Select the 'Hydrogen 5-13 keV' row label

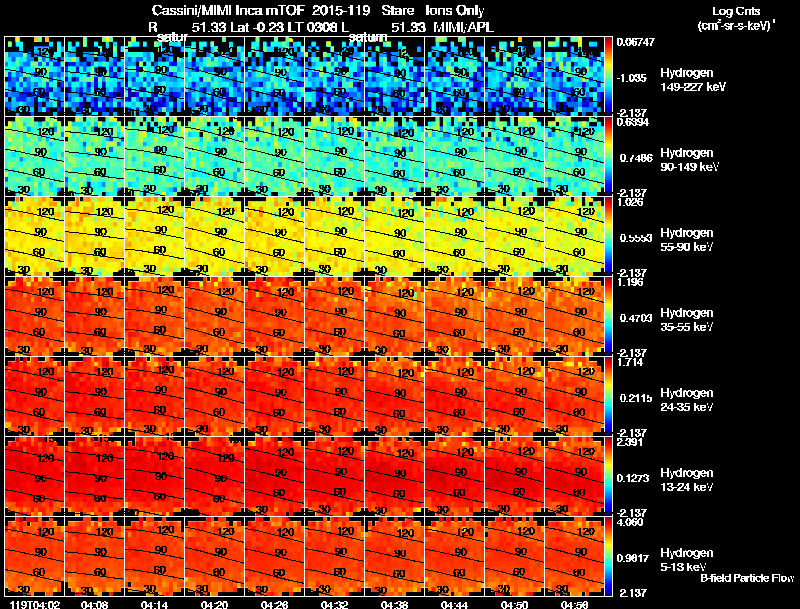[x=687, y=560]
